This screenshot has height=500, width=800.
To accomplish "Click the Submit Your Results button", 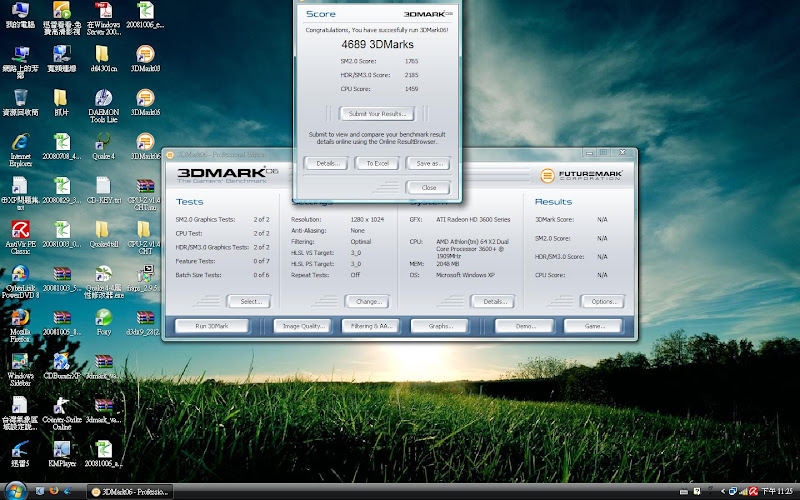I will 376,114.
